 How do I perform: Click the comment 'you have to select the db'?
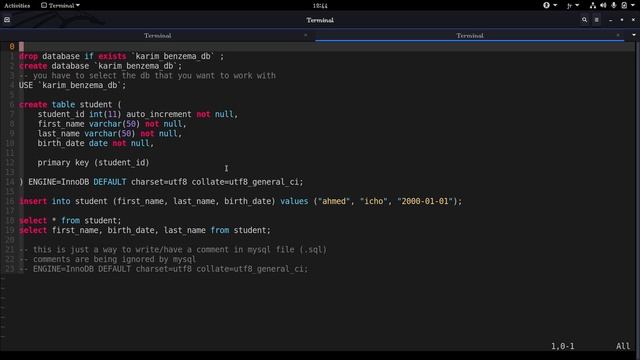point(147,76)
